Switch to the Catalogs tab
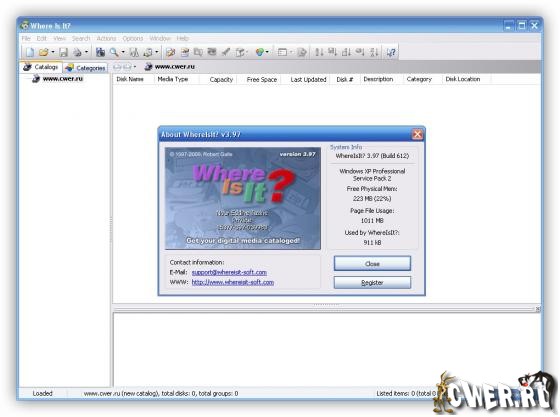This screenshot has width=560, height=417. coord(40,67)
